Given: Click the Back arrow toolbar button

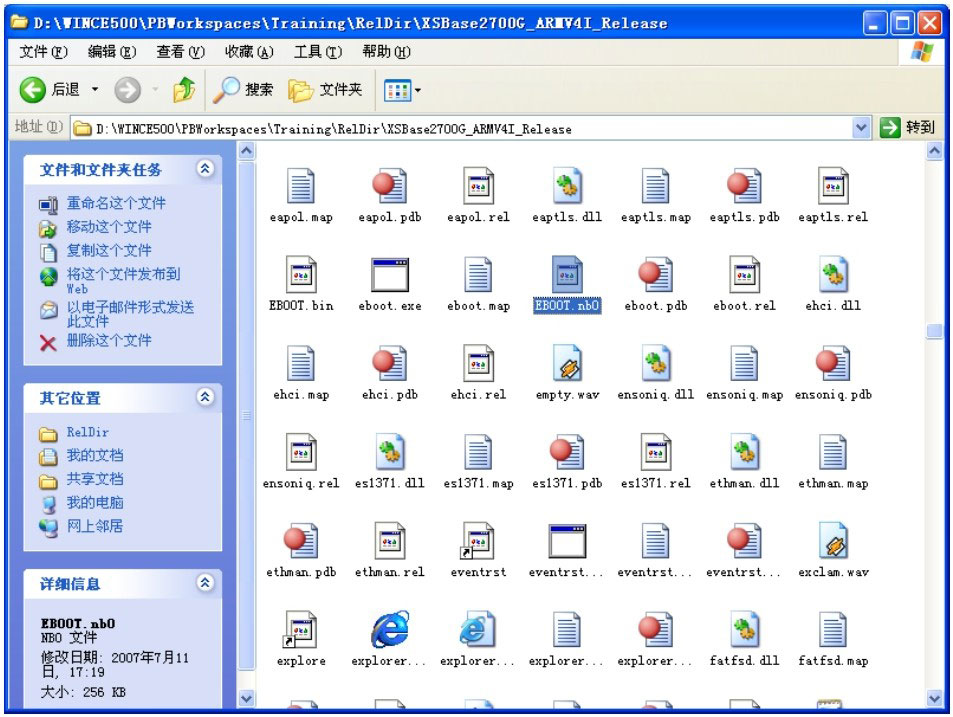Looking at the screenshot, I should coord(33,90).
